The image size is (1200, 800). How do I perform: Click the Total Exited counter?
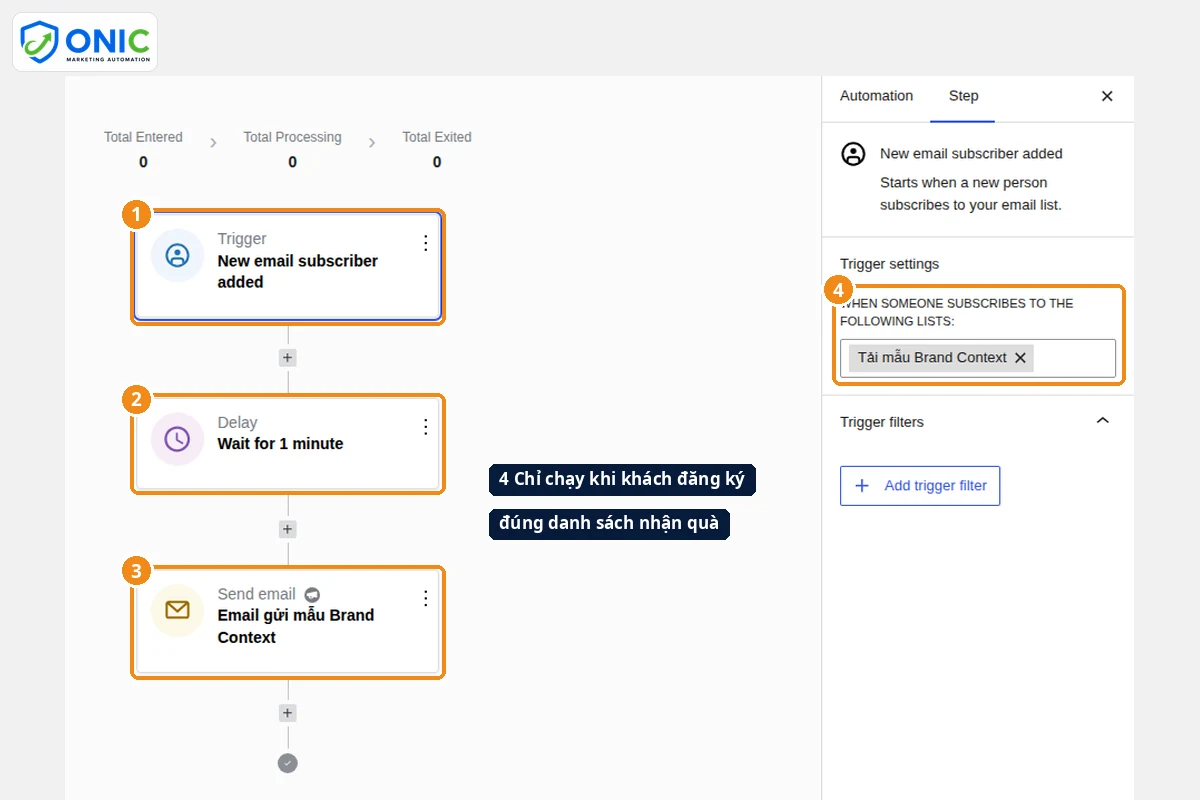(437, 149)
